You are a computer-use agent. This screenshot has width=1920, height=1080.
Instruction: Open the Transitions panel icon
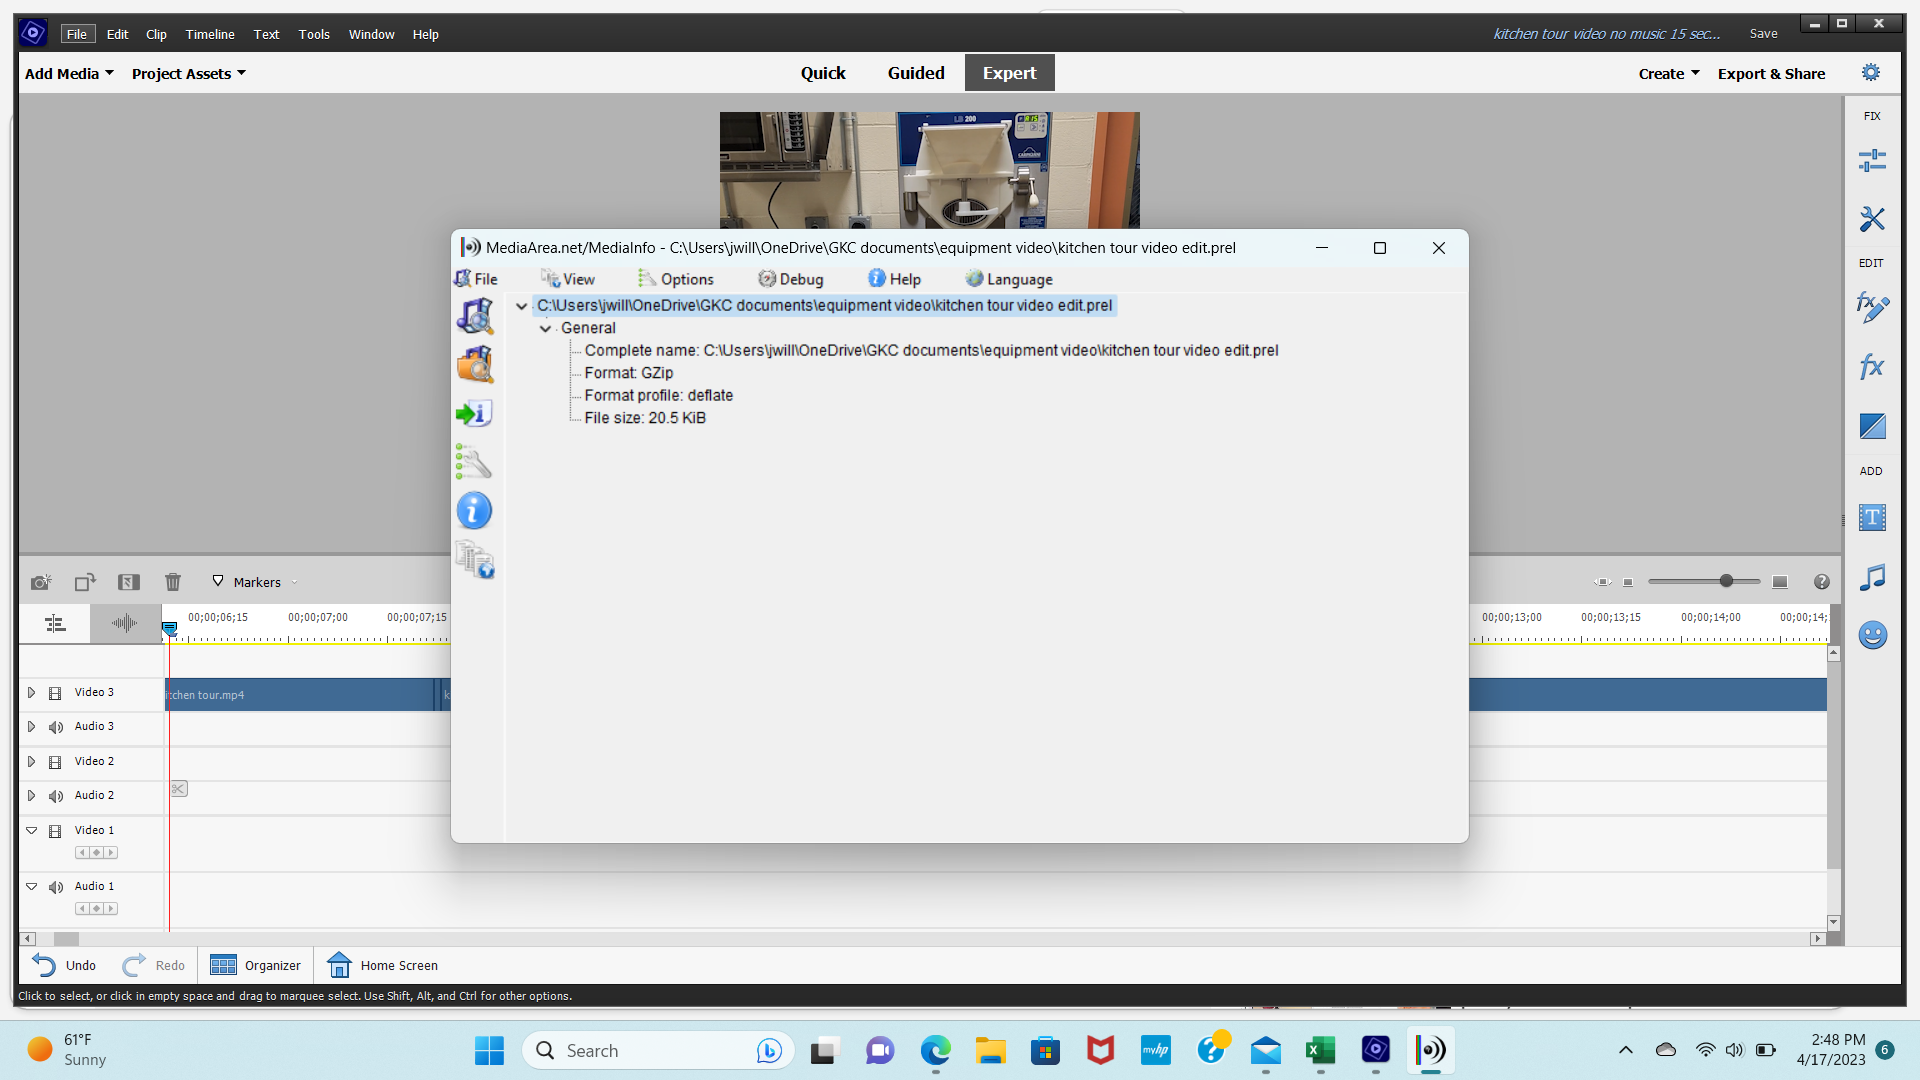(x=1871, y=425)
